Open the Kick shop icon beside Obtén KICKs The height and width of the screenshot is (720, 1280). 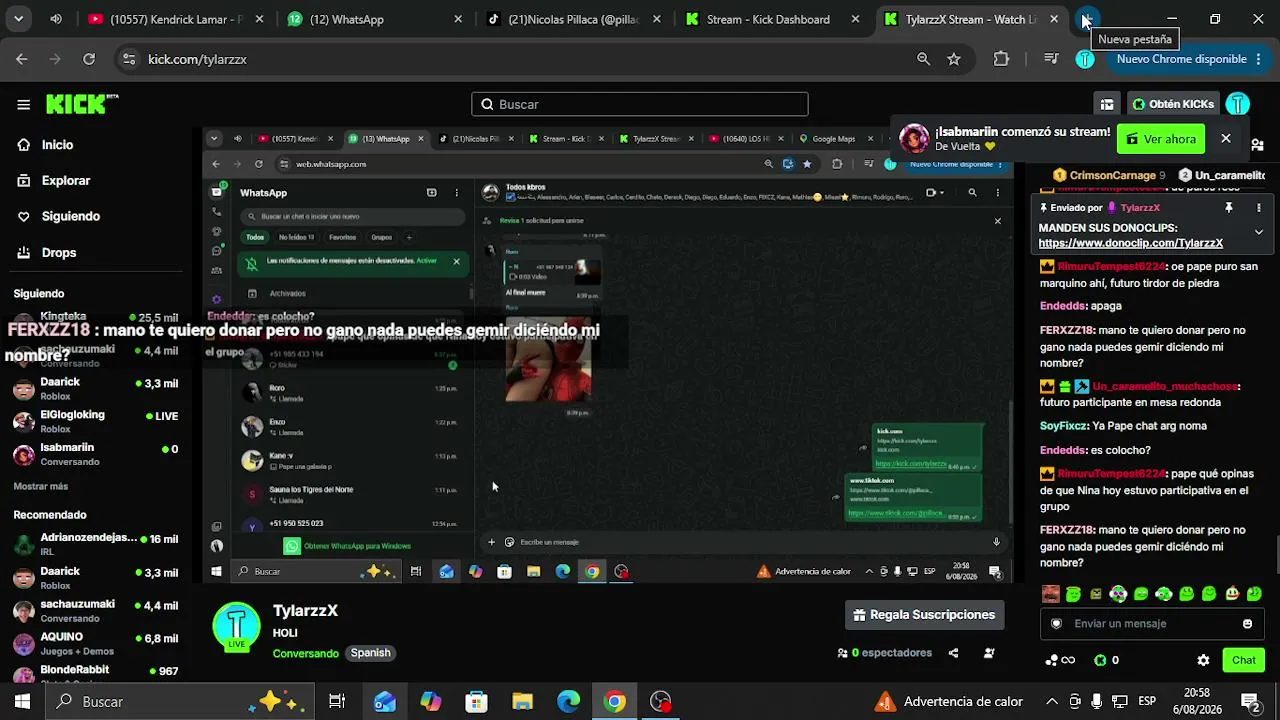(x=1107, y=104)
